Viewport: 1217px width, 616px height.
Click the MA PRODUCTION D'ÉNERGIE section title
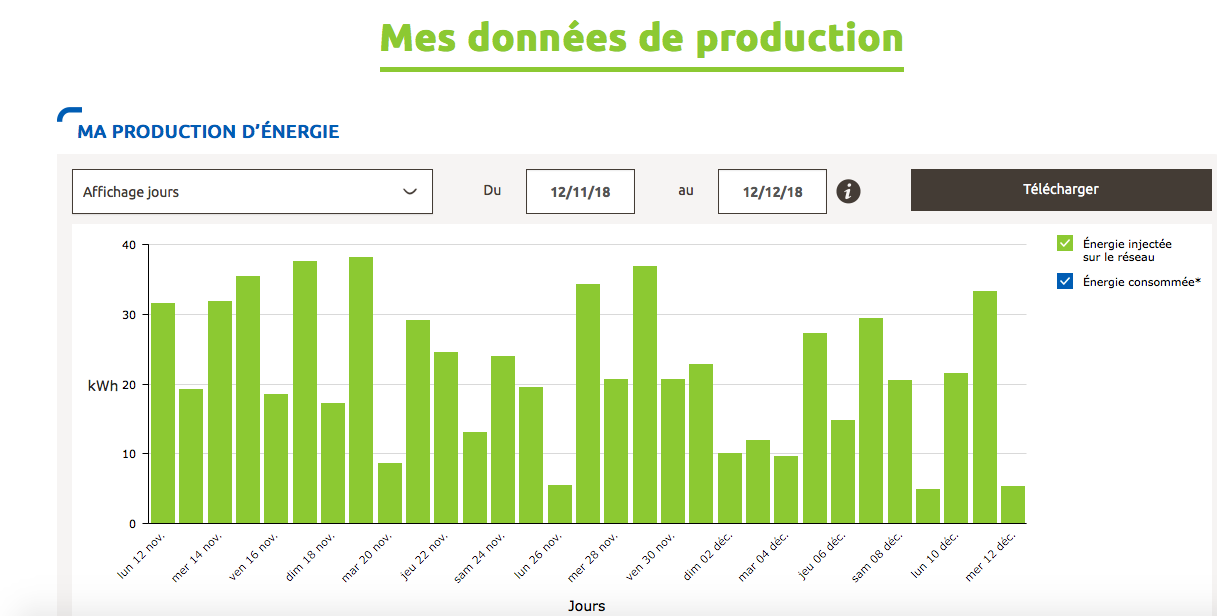[x=208, y=131]
